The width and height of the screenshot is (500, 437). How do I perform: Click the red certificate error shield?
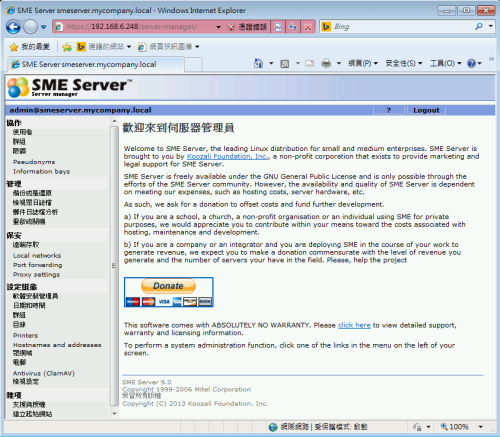231,27
